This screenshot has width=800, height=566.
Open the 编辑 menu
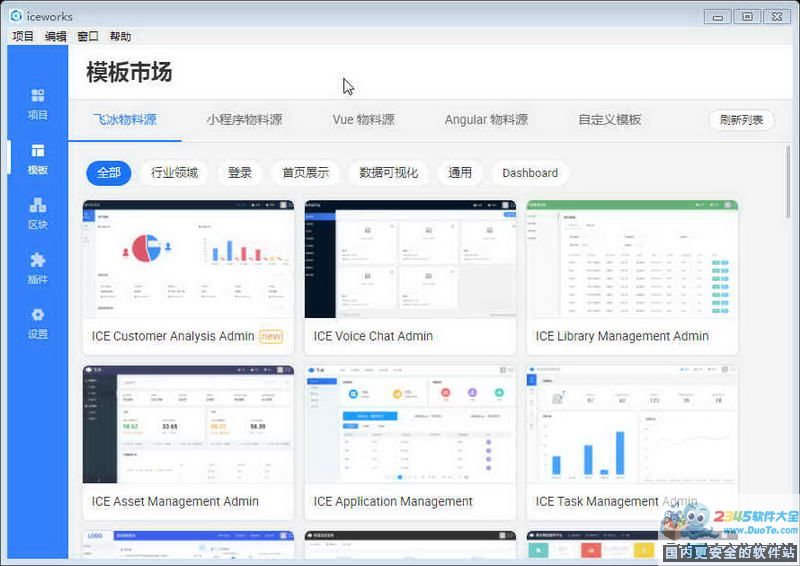pyautogui.click(x=55, y=36)
